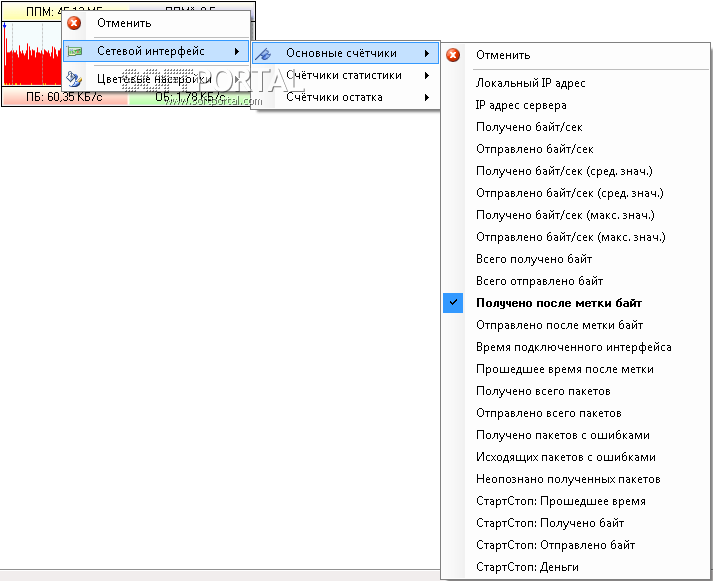This screenshot has height=581, width=713.
Task: Choose СтартСтоп: Прошедшее время
Action: (x=576, y=501)
